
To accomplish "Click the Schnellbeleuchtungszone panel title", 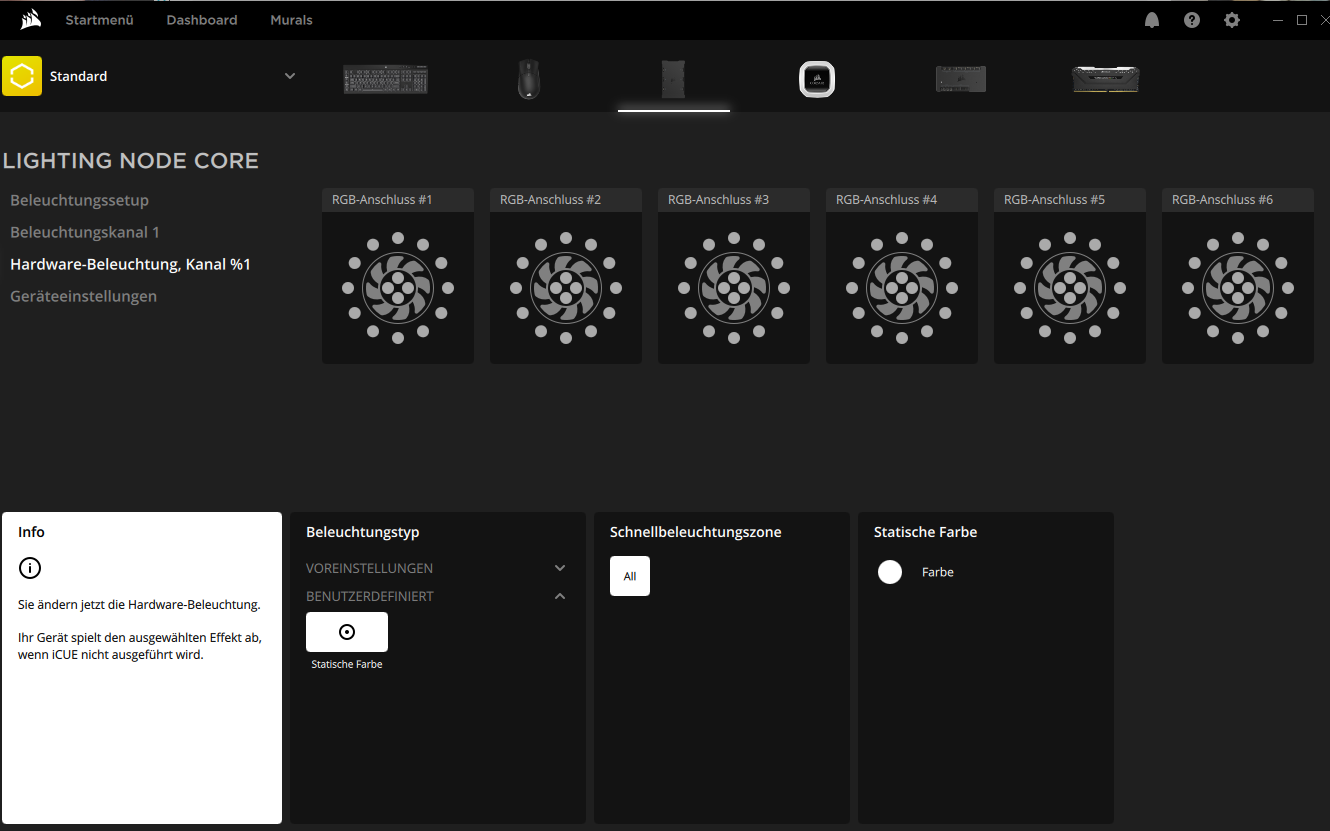I will pos(696,532).
